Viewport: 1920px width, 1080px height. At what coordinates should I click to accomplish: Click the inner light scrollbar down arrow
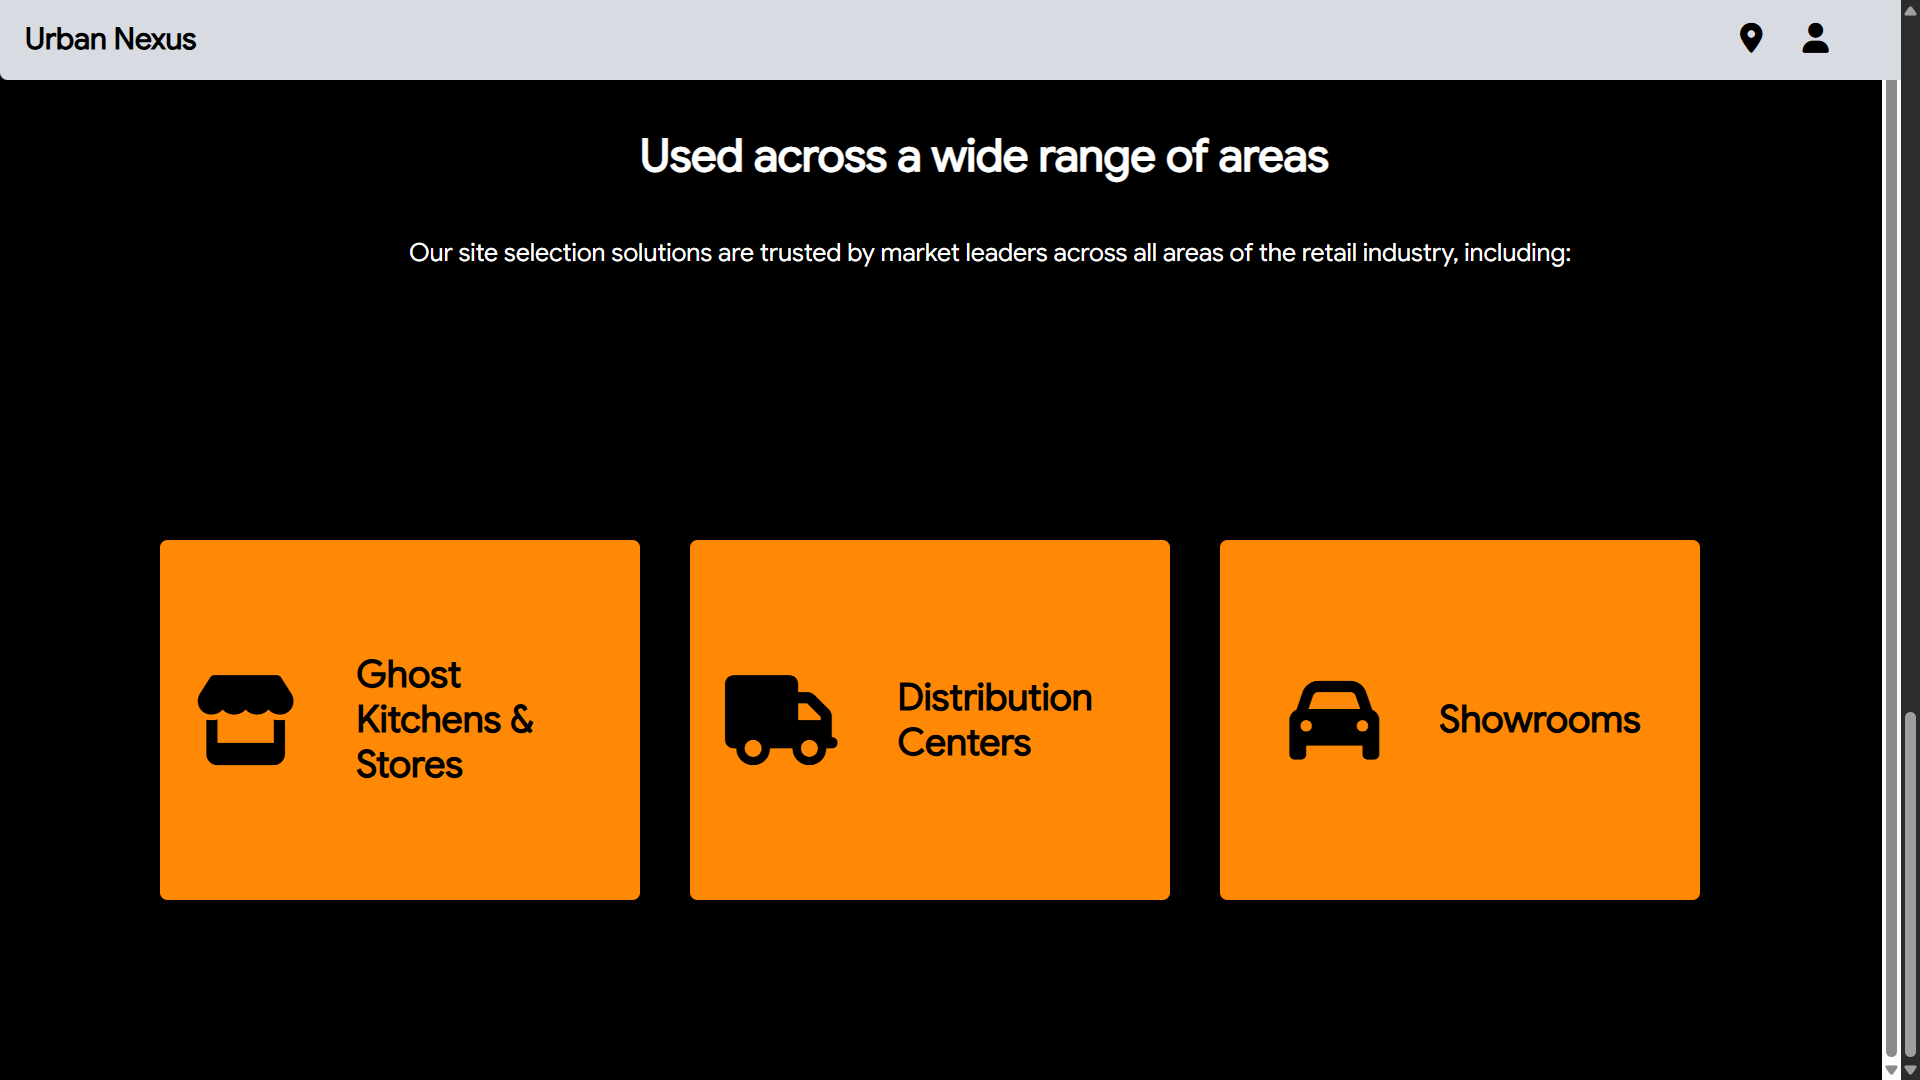(x=1891, y=1070)
